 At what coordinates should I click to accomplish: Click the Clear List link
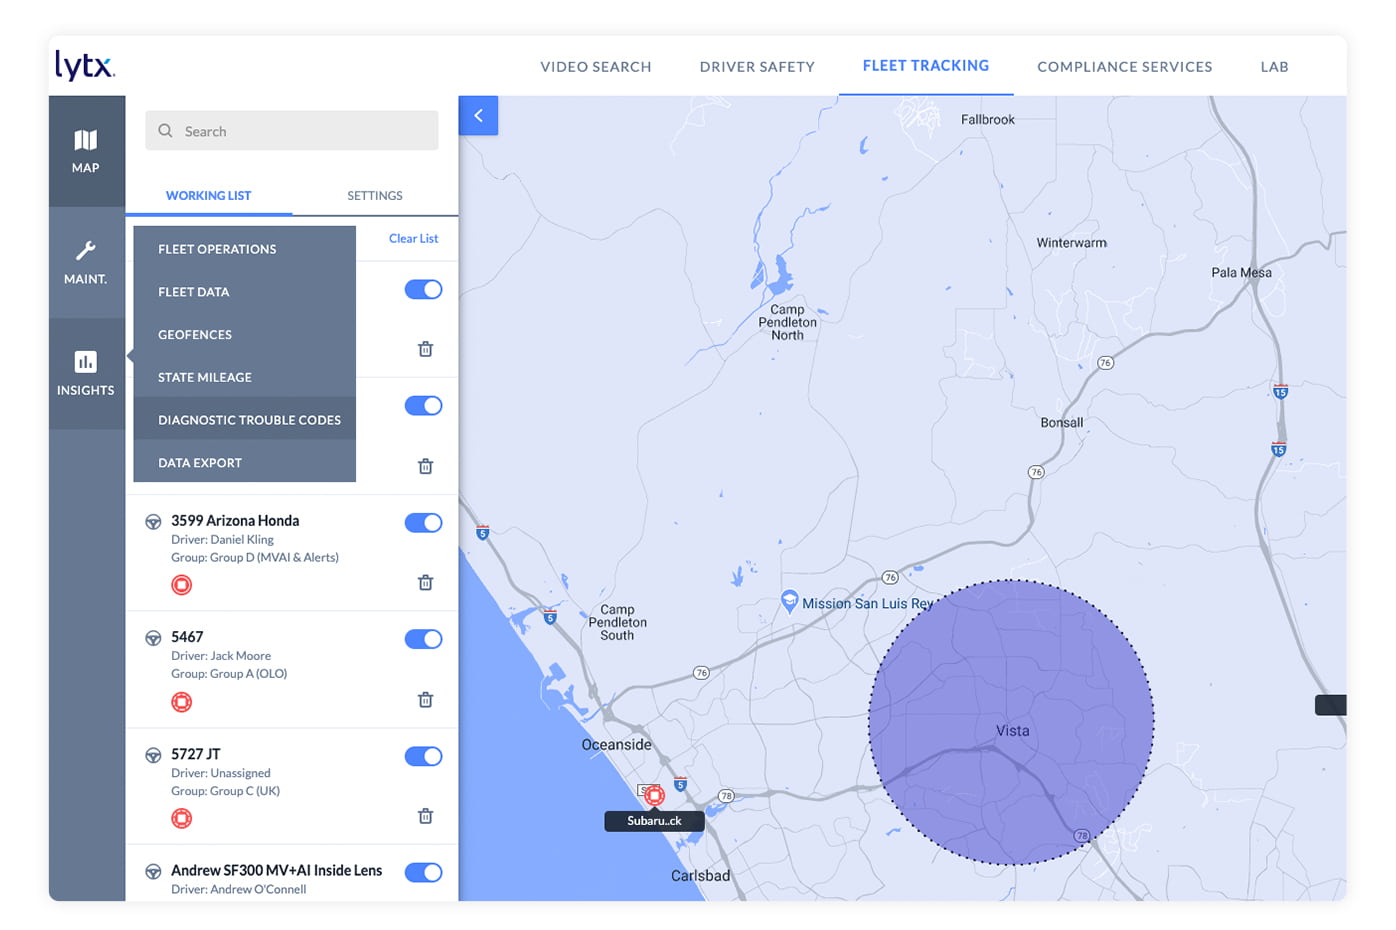413,238
